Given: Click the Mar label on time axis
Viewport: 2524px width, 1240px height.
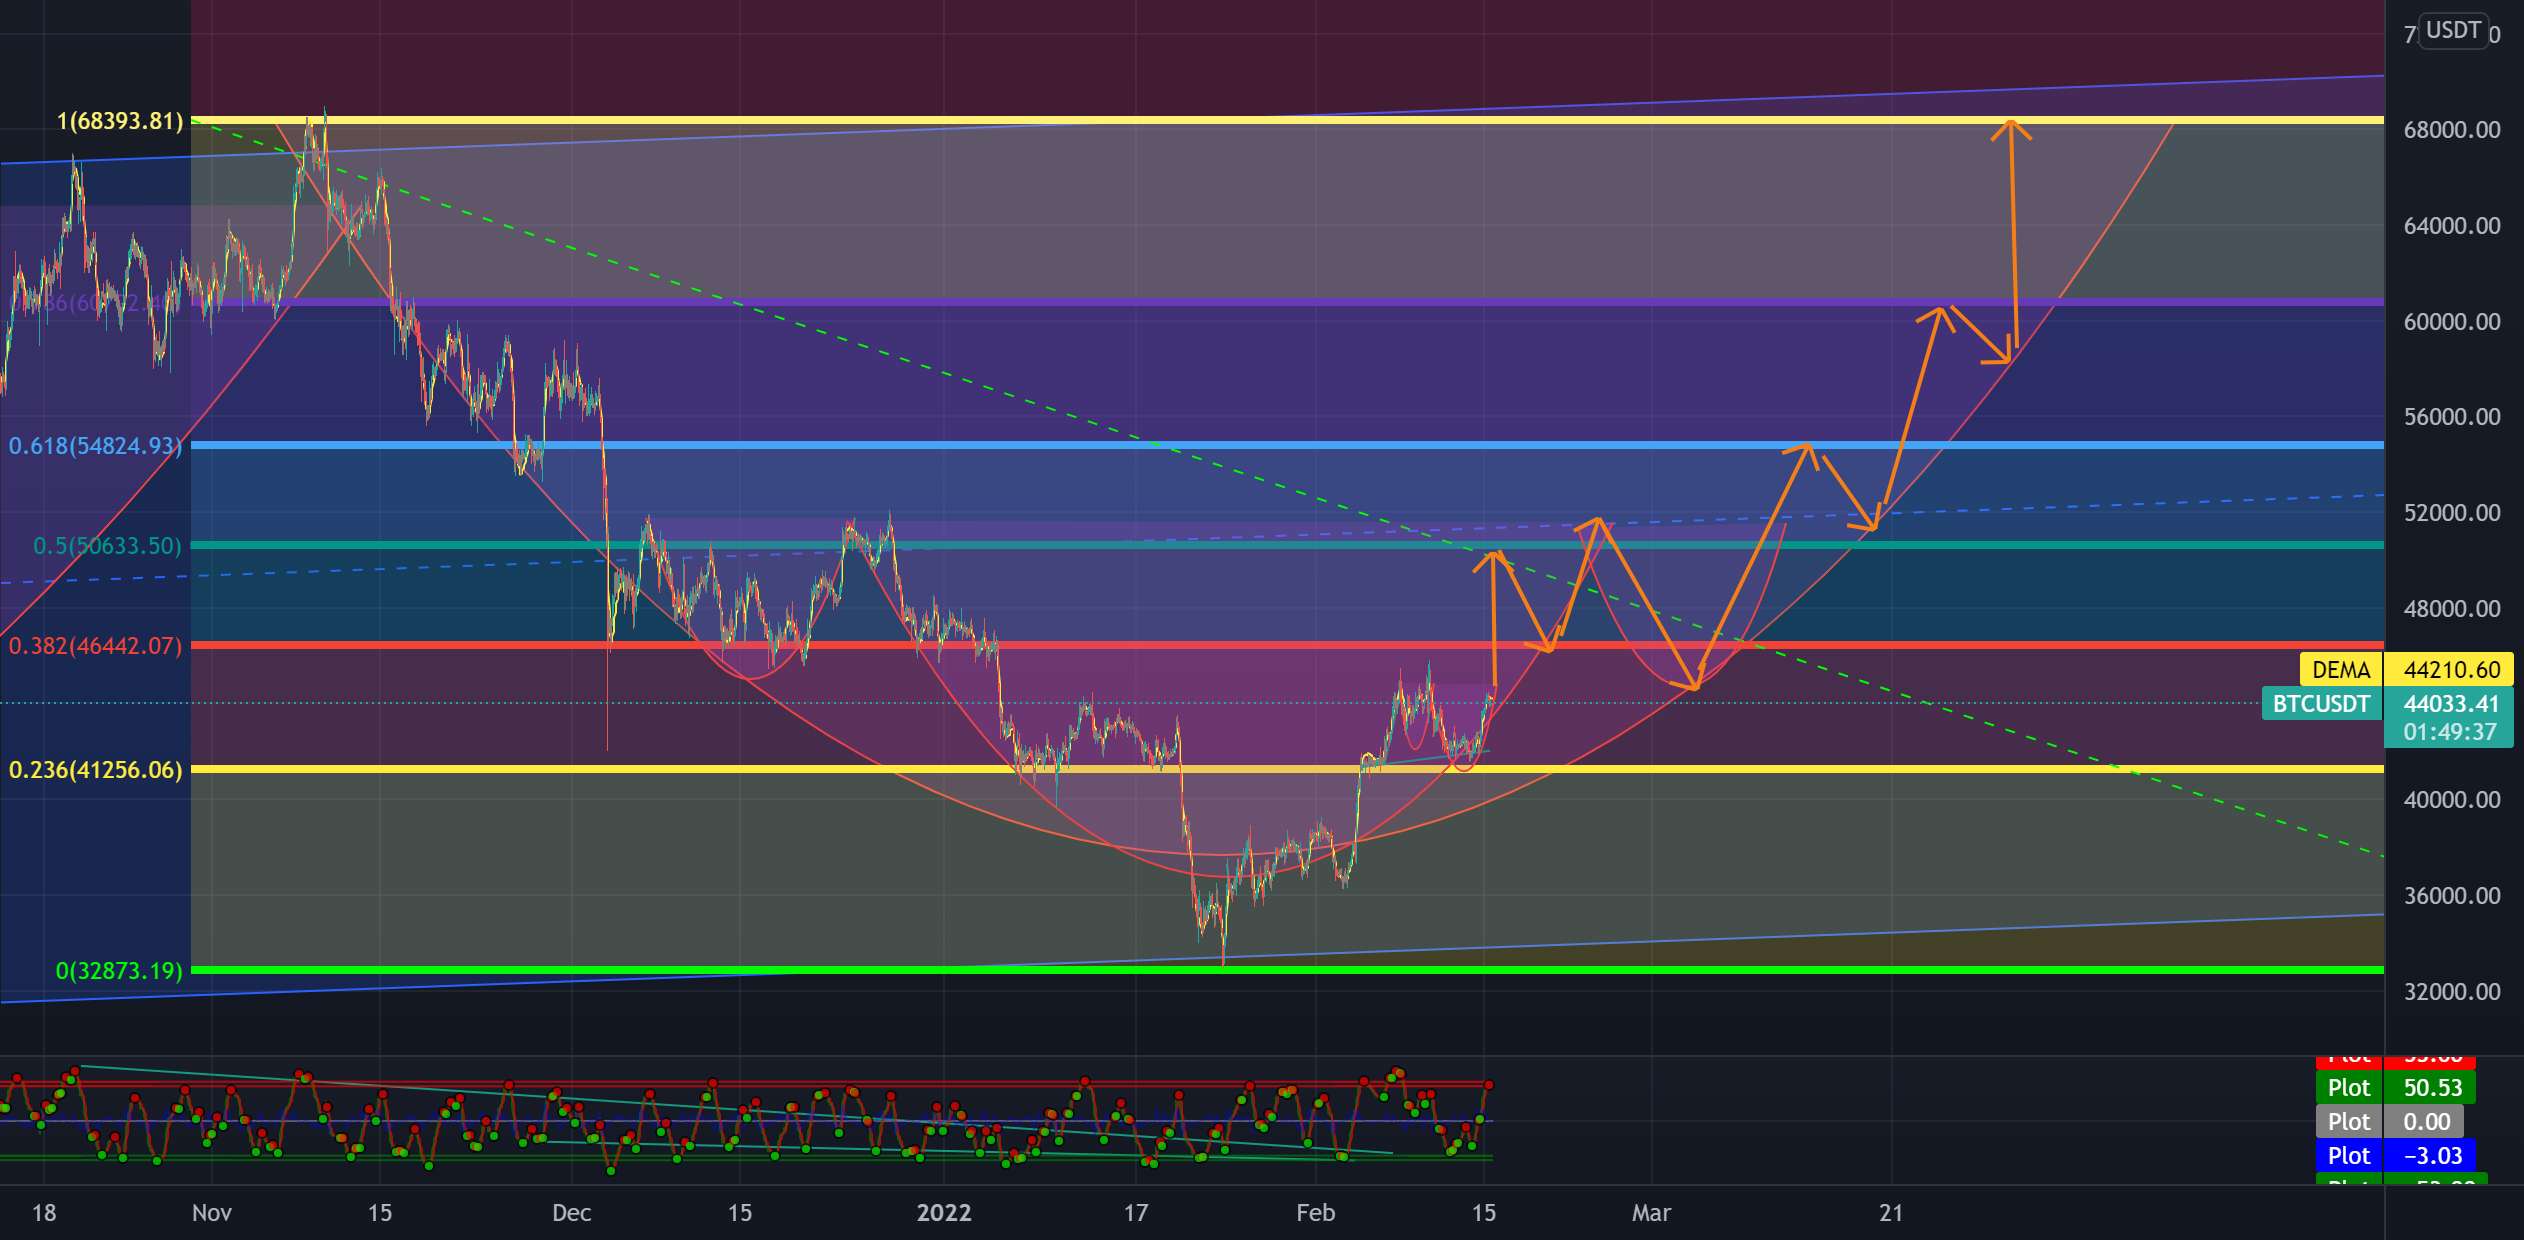Looking at the screenshot, I should [x=1651, y=1213].
